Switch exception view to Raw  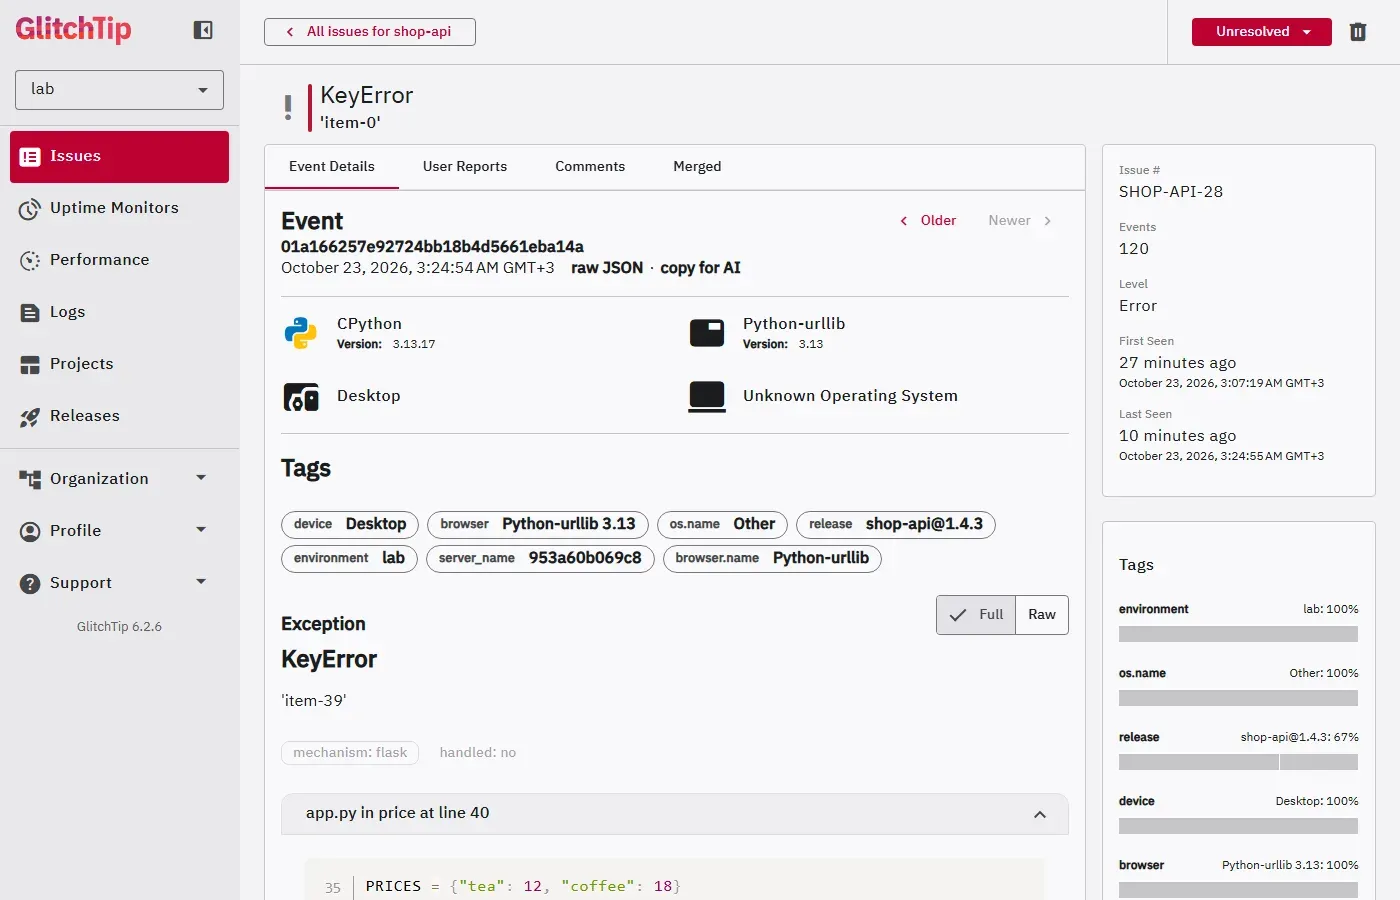click(1042, 615)
